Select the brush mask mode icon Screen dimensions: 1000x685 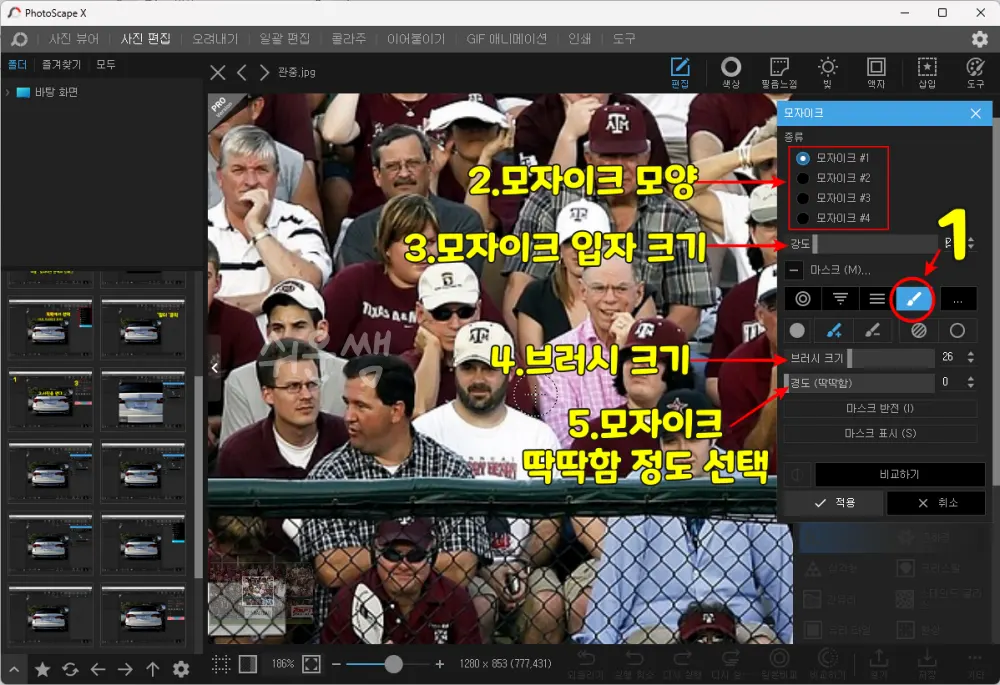point(912,298)
